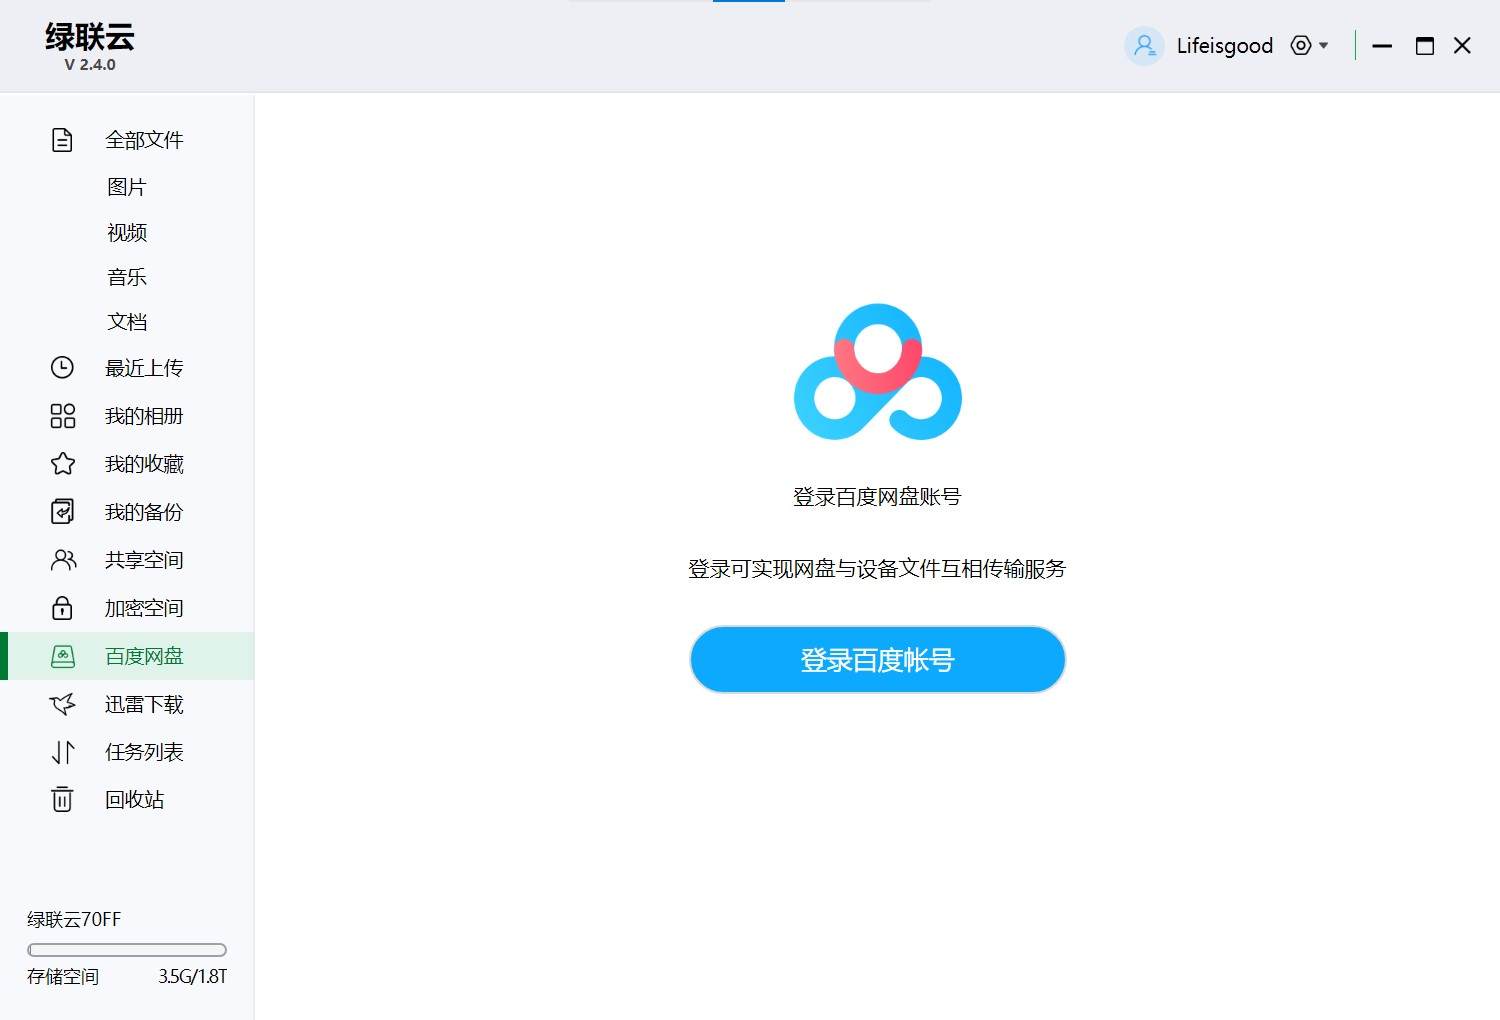Open the settings gear icon
1500x1020 pixels.
tap(1300, 45)
